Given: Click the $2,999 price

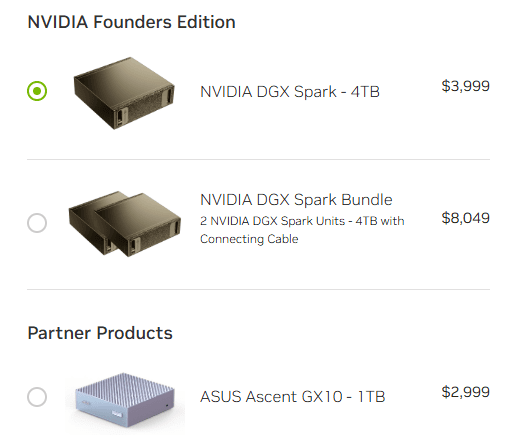Looking at the screenshot, I should click(465, 392).
